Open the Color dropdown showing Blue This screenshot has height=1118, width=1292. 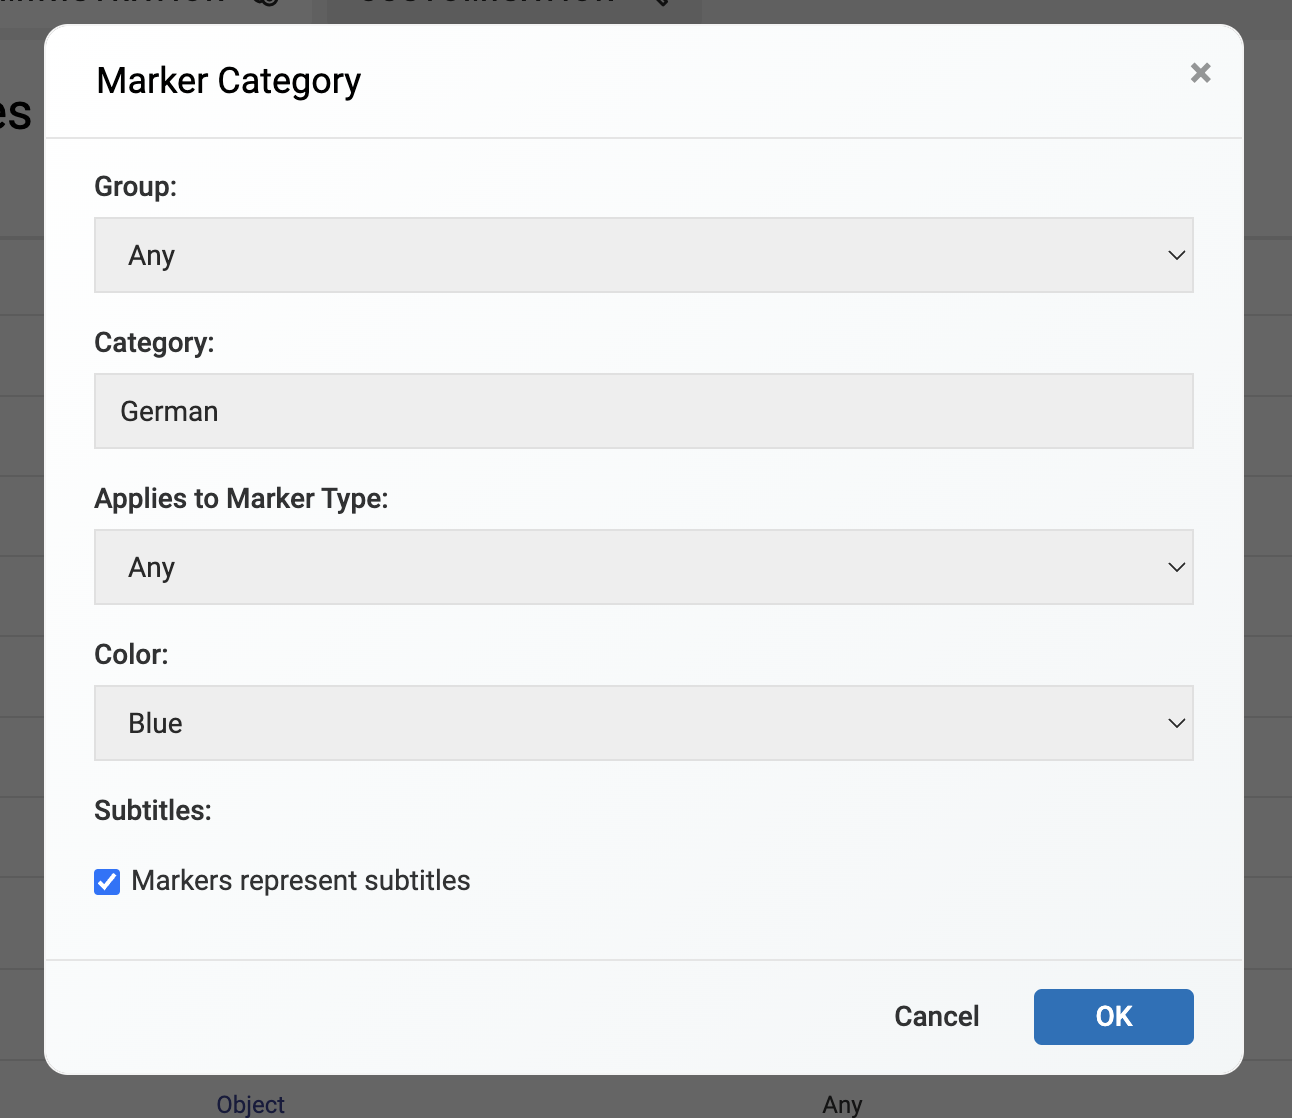pyautogui.click(x=644, y=723)
